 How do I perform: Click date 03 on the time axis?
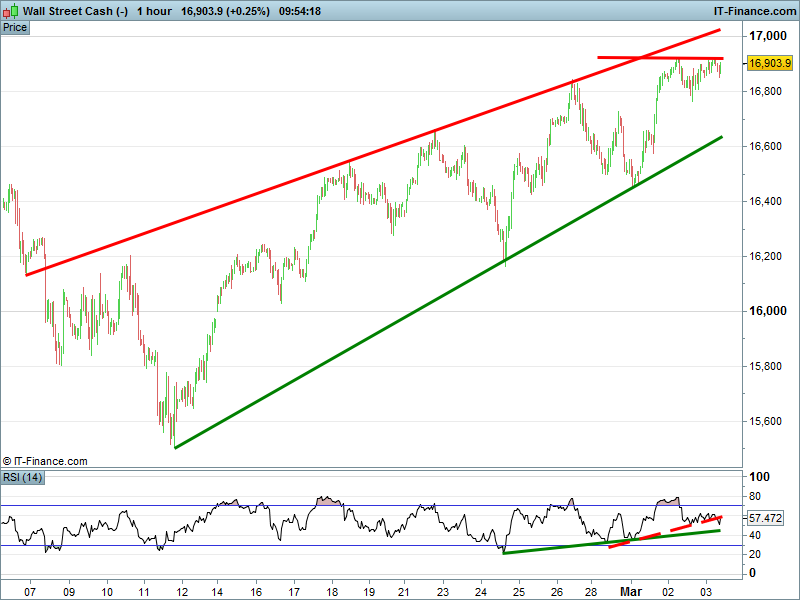(x=706, y=592)
